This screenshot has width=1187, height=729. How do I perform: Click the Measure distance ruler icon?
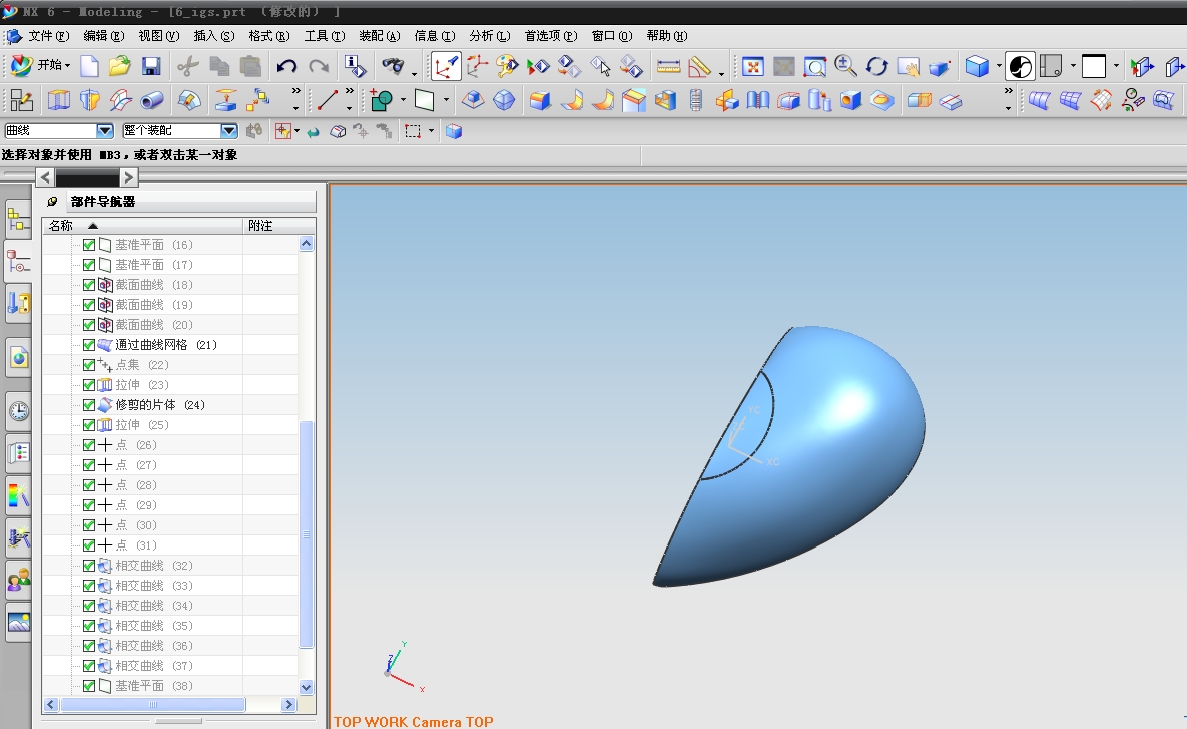[x=668, y=67]
